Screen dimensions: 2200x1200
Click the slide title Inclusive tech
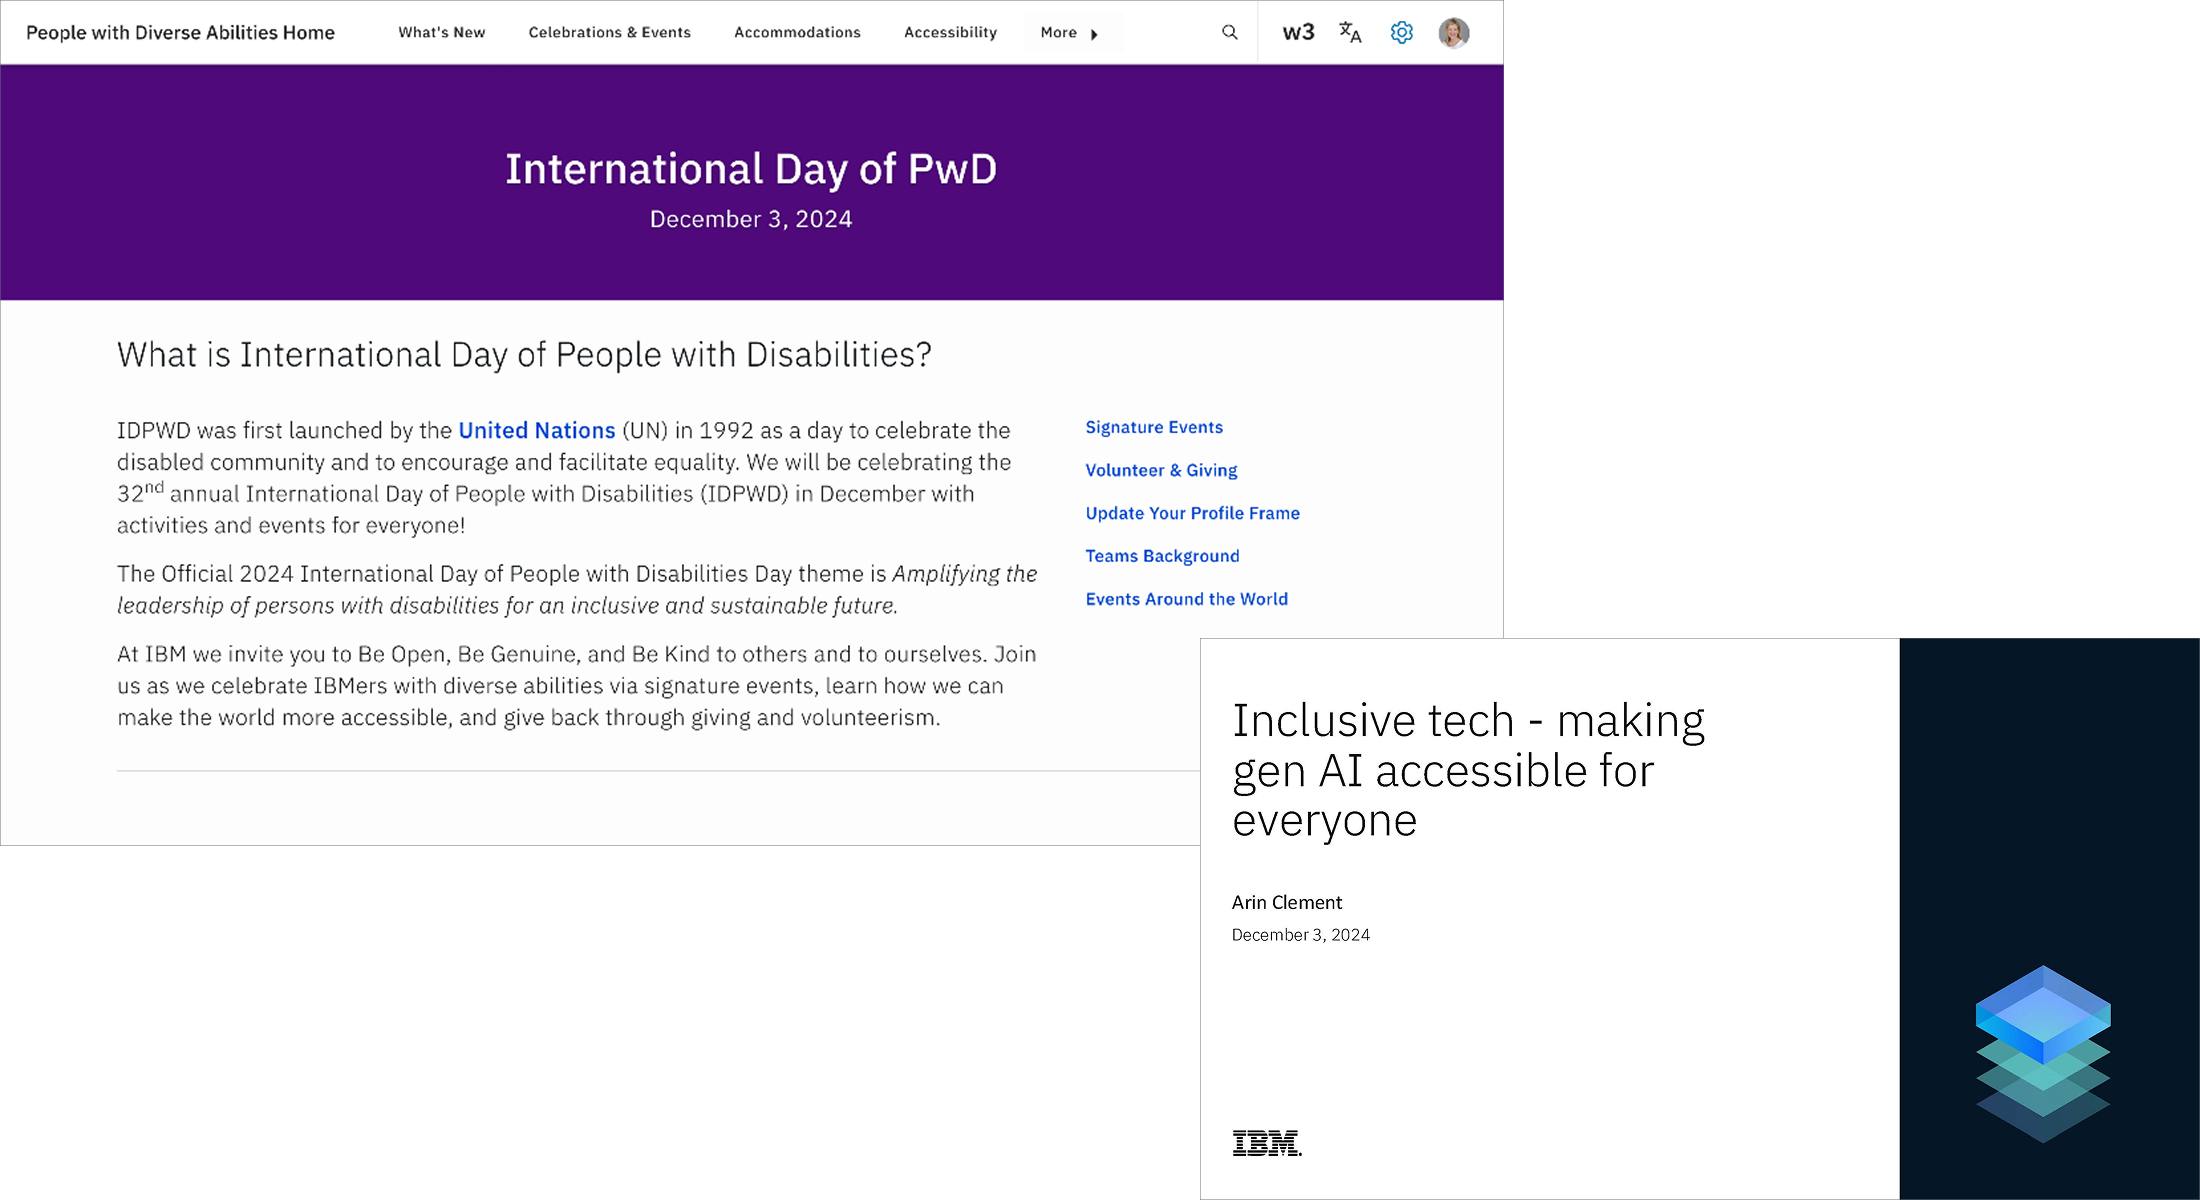coord(1468,770)
